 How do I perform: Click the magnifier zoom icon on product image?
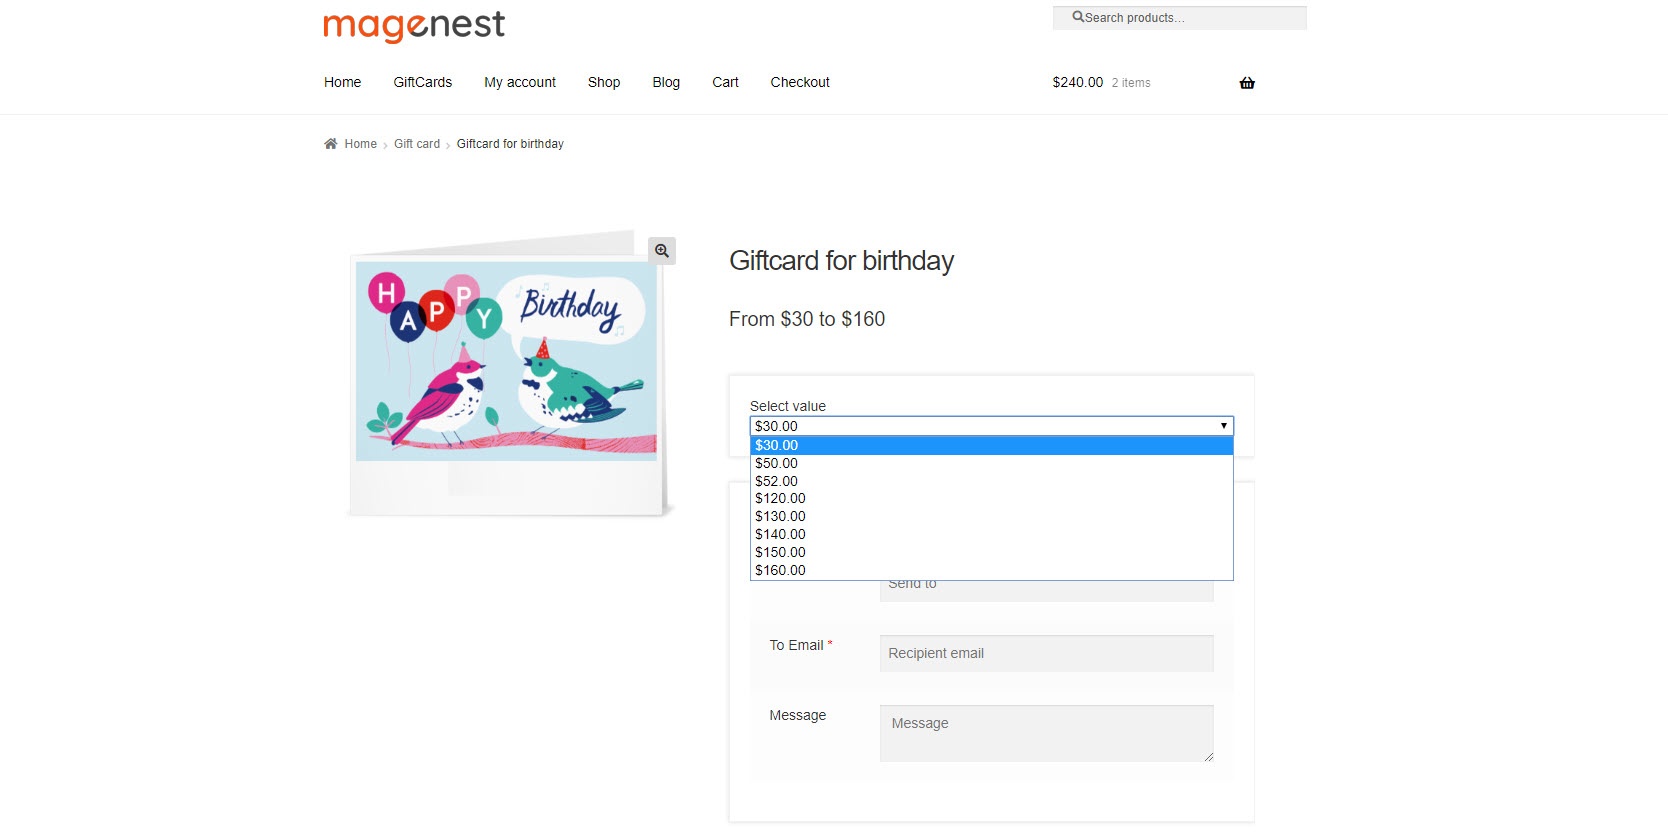pos(662,251)
